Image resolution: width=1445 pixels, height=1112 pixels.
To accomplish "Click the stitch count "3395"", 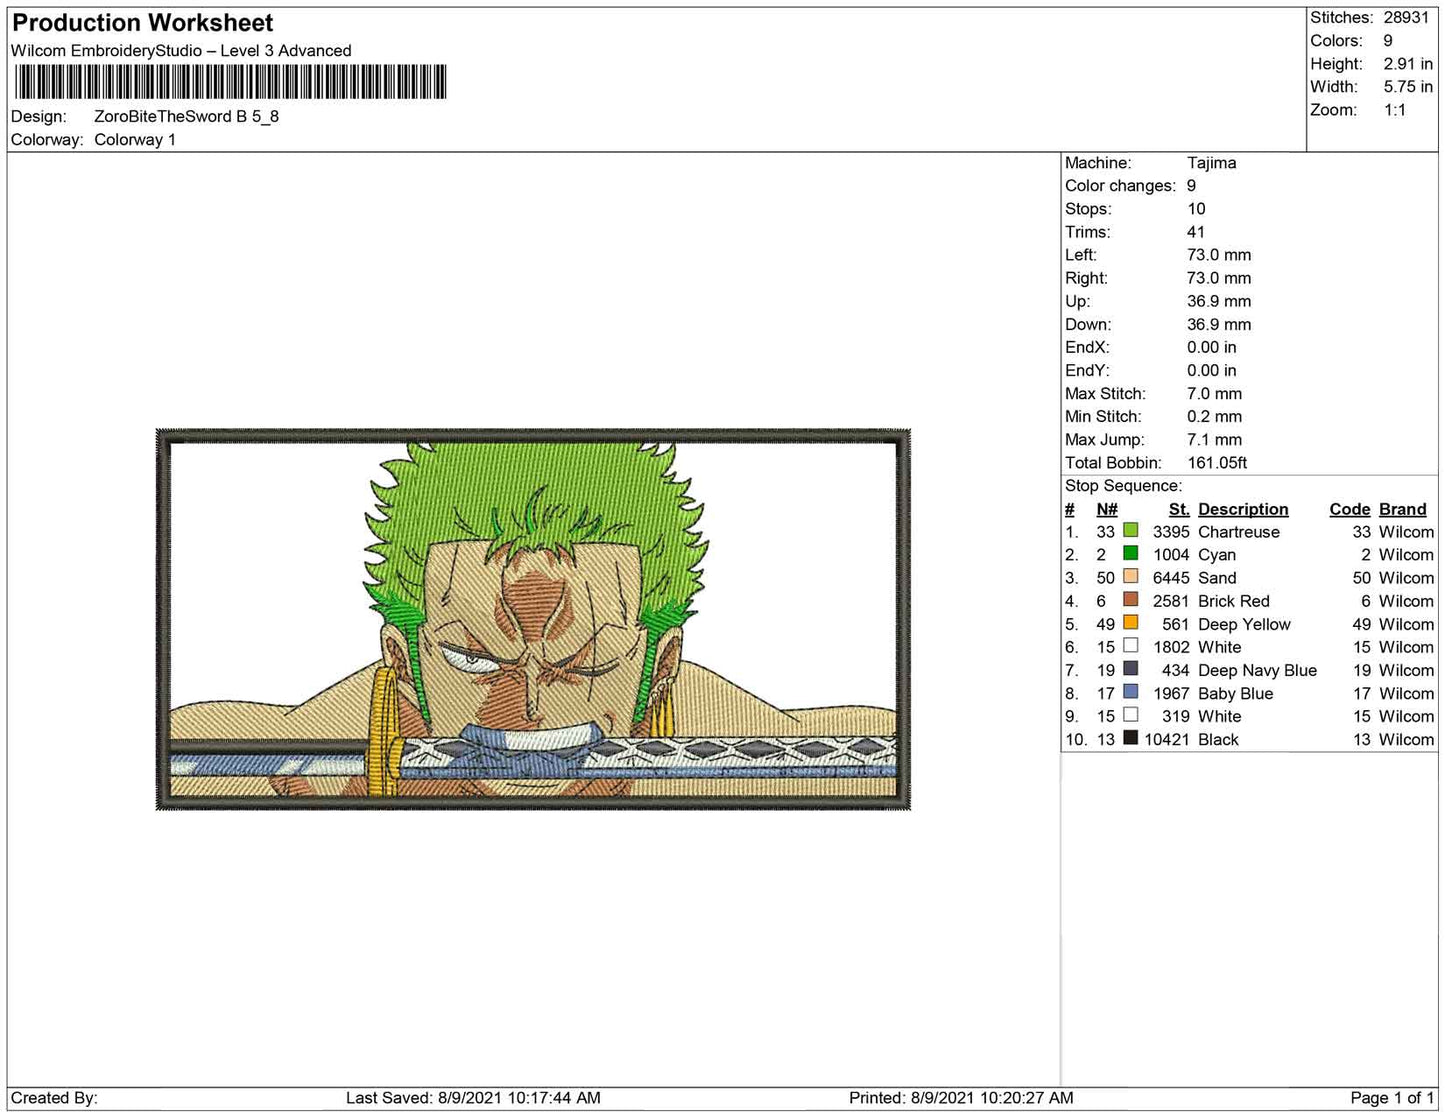I will click(x=1171, y=532).
